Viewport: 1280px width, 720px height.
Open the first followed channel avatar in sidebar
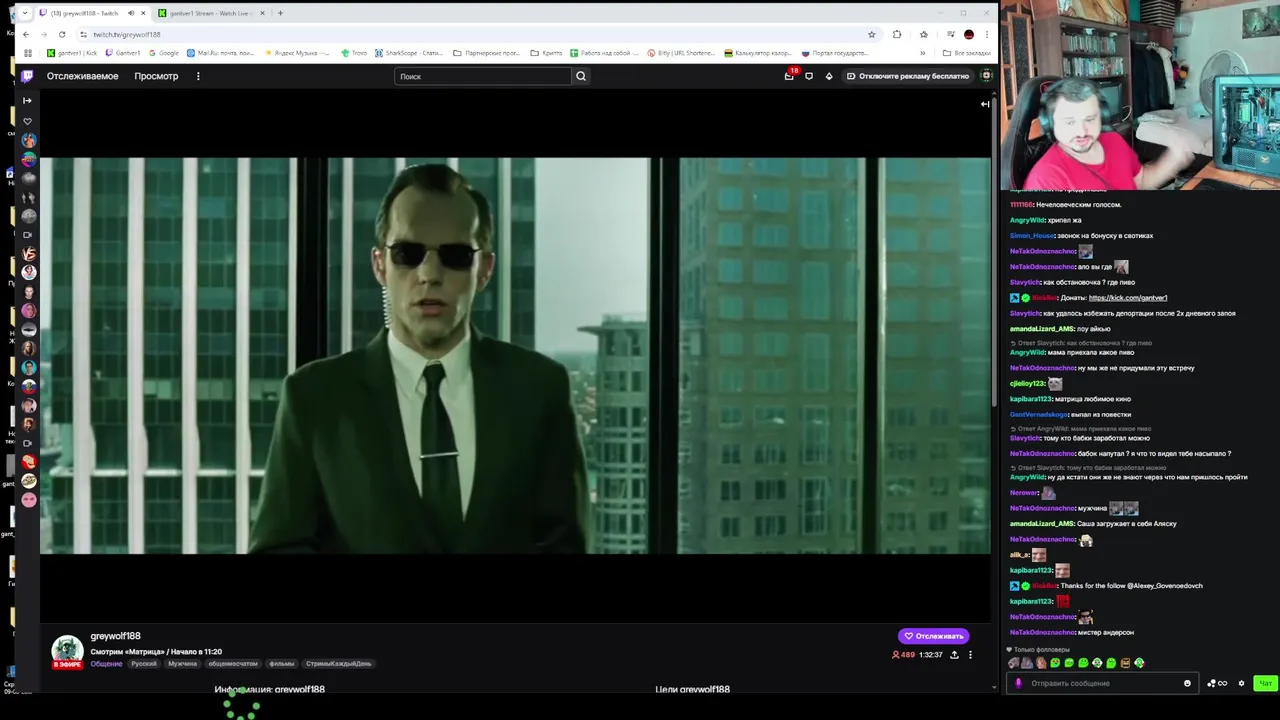click(x=28, y=141)
